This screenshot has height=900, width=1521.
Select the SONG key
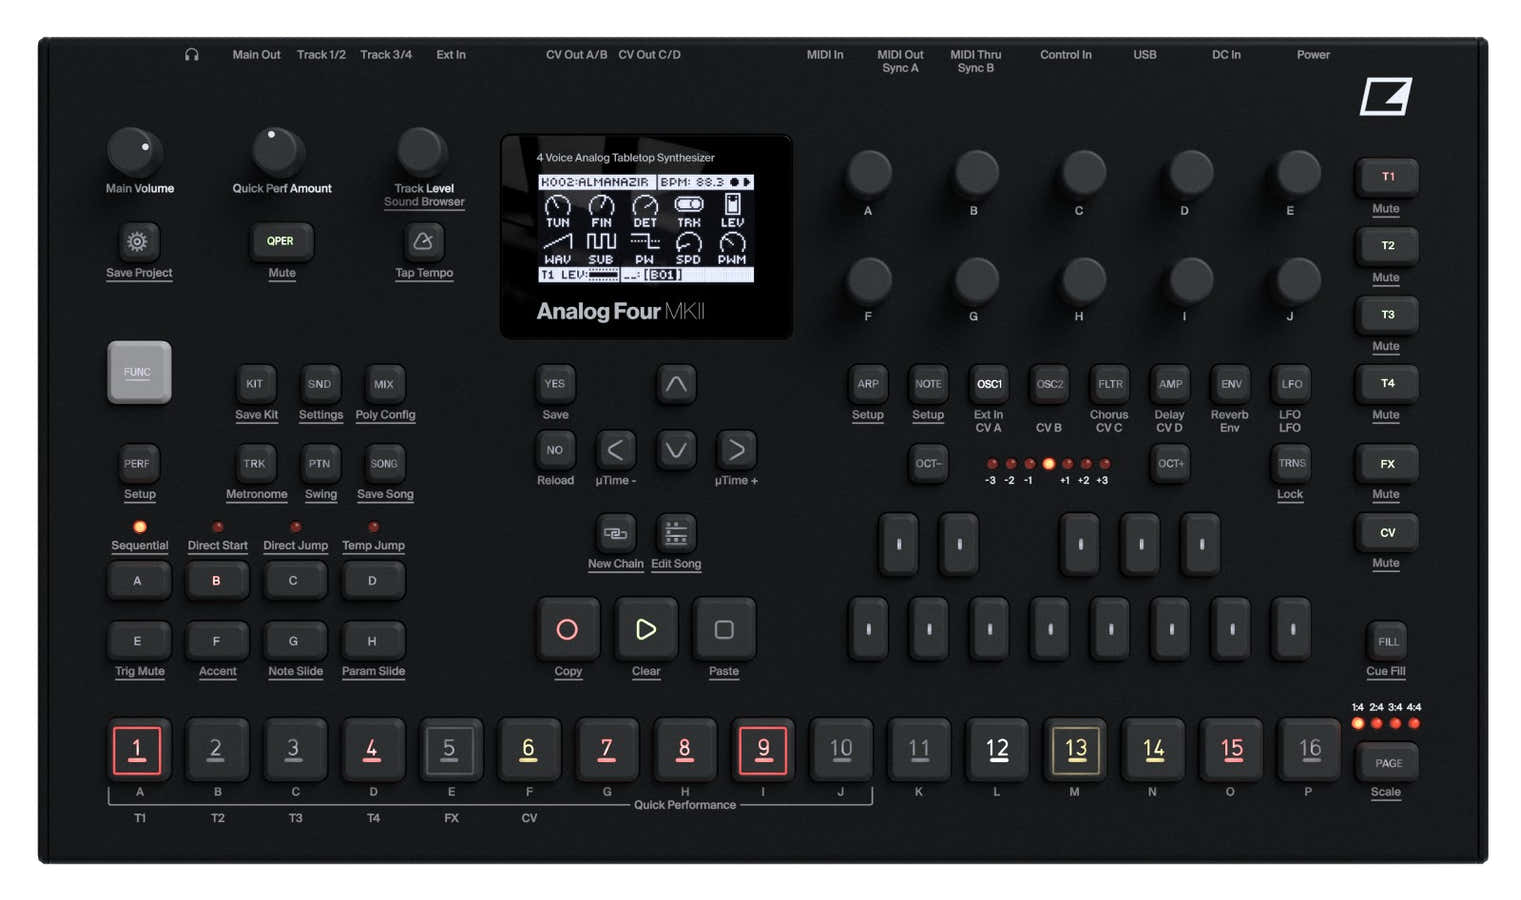[384, 464]
